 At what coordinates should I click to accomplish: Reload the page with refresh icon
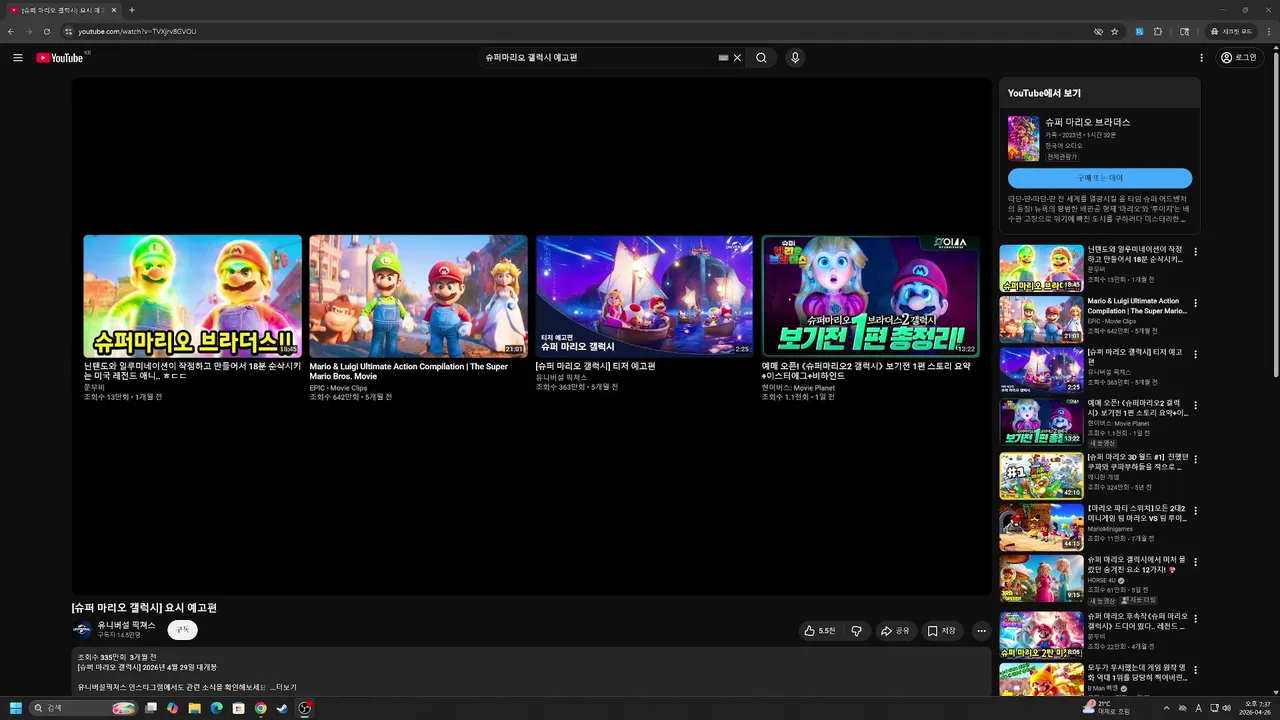click(46, 31)
